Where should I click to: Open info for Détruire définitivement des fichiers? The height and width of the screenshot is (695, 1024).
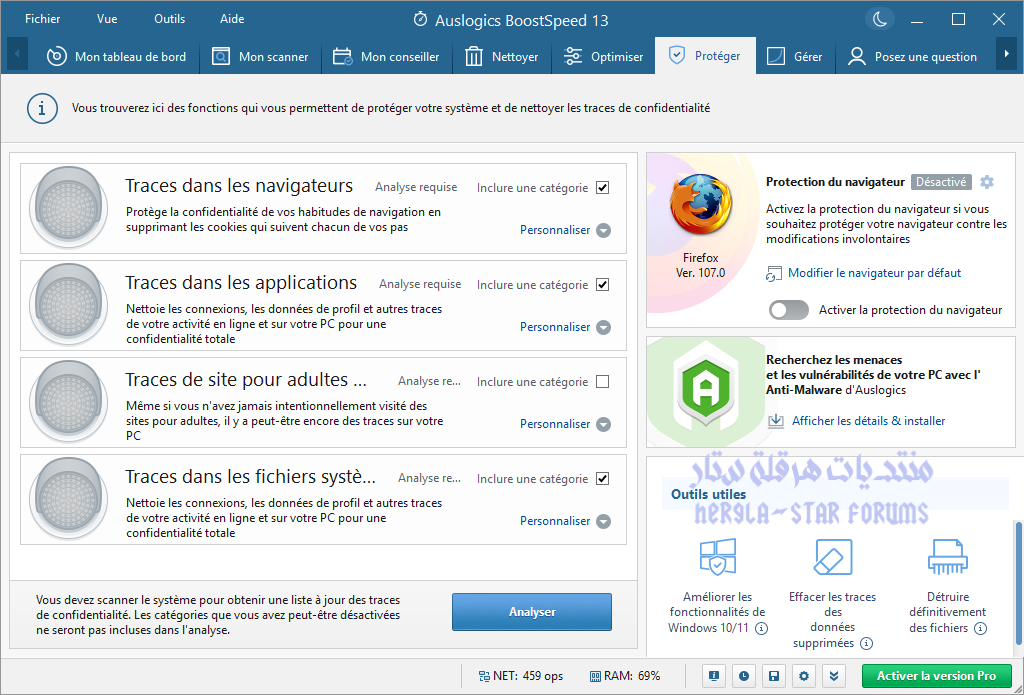980,628
